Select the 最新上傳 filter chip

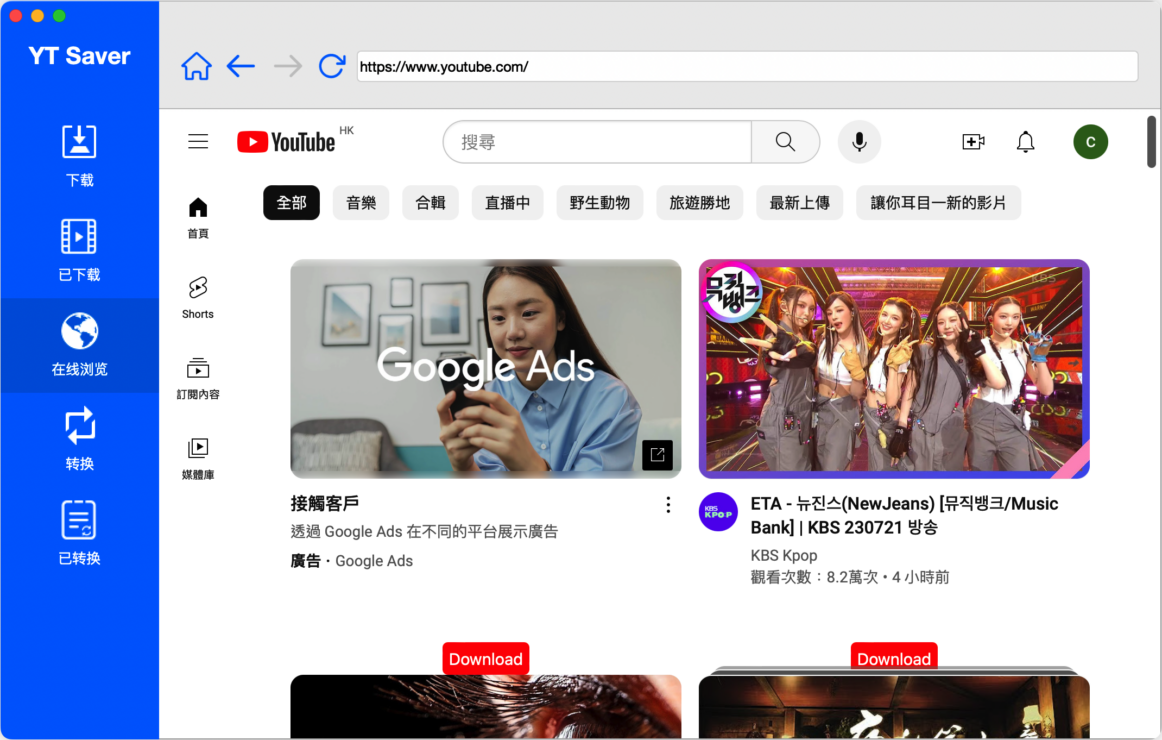tap(800, 203)
